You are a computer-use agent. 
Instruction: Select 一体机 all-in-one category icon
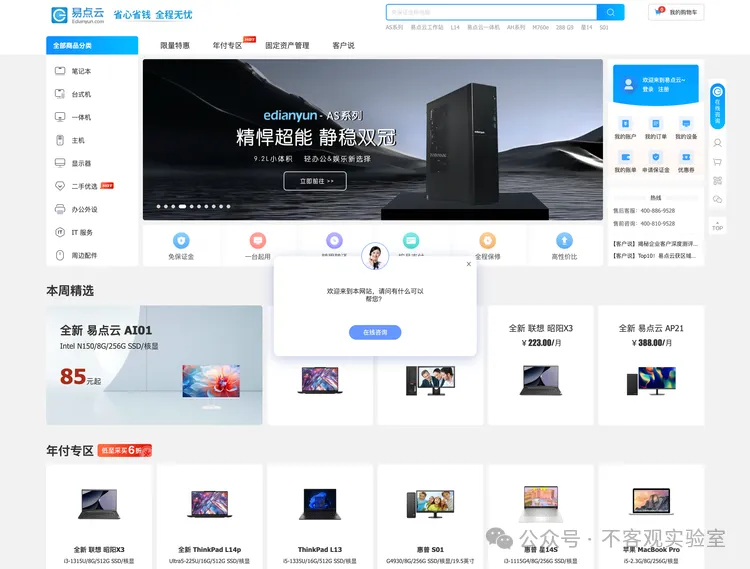60,117
